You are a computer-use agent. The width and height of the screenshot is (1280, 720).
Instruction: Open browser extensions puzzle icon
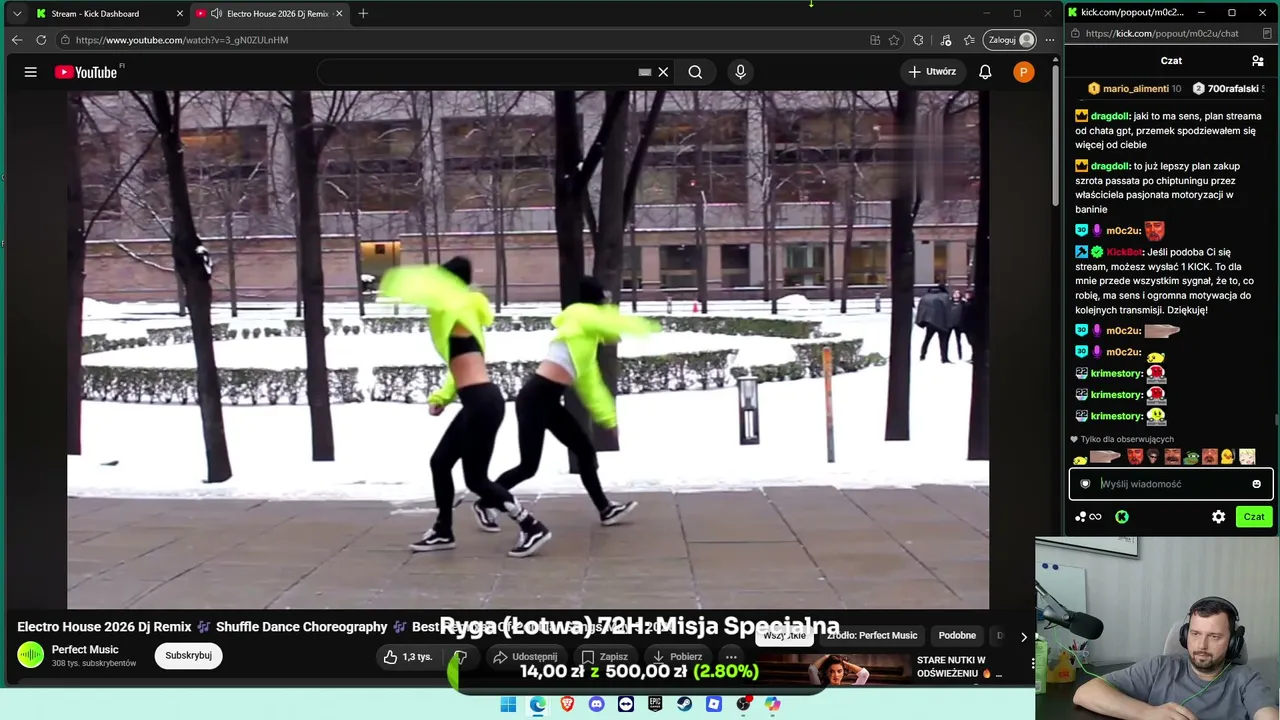[919, 40]
